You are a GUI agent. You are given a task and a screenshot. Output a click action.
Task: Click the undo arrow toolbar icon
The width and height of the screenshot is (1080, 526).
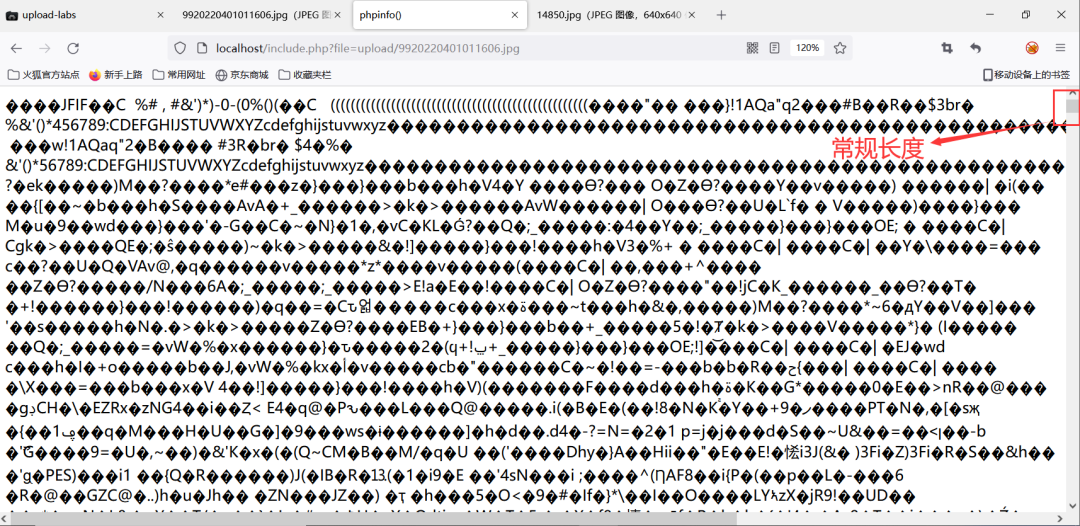click(976, 48)
